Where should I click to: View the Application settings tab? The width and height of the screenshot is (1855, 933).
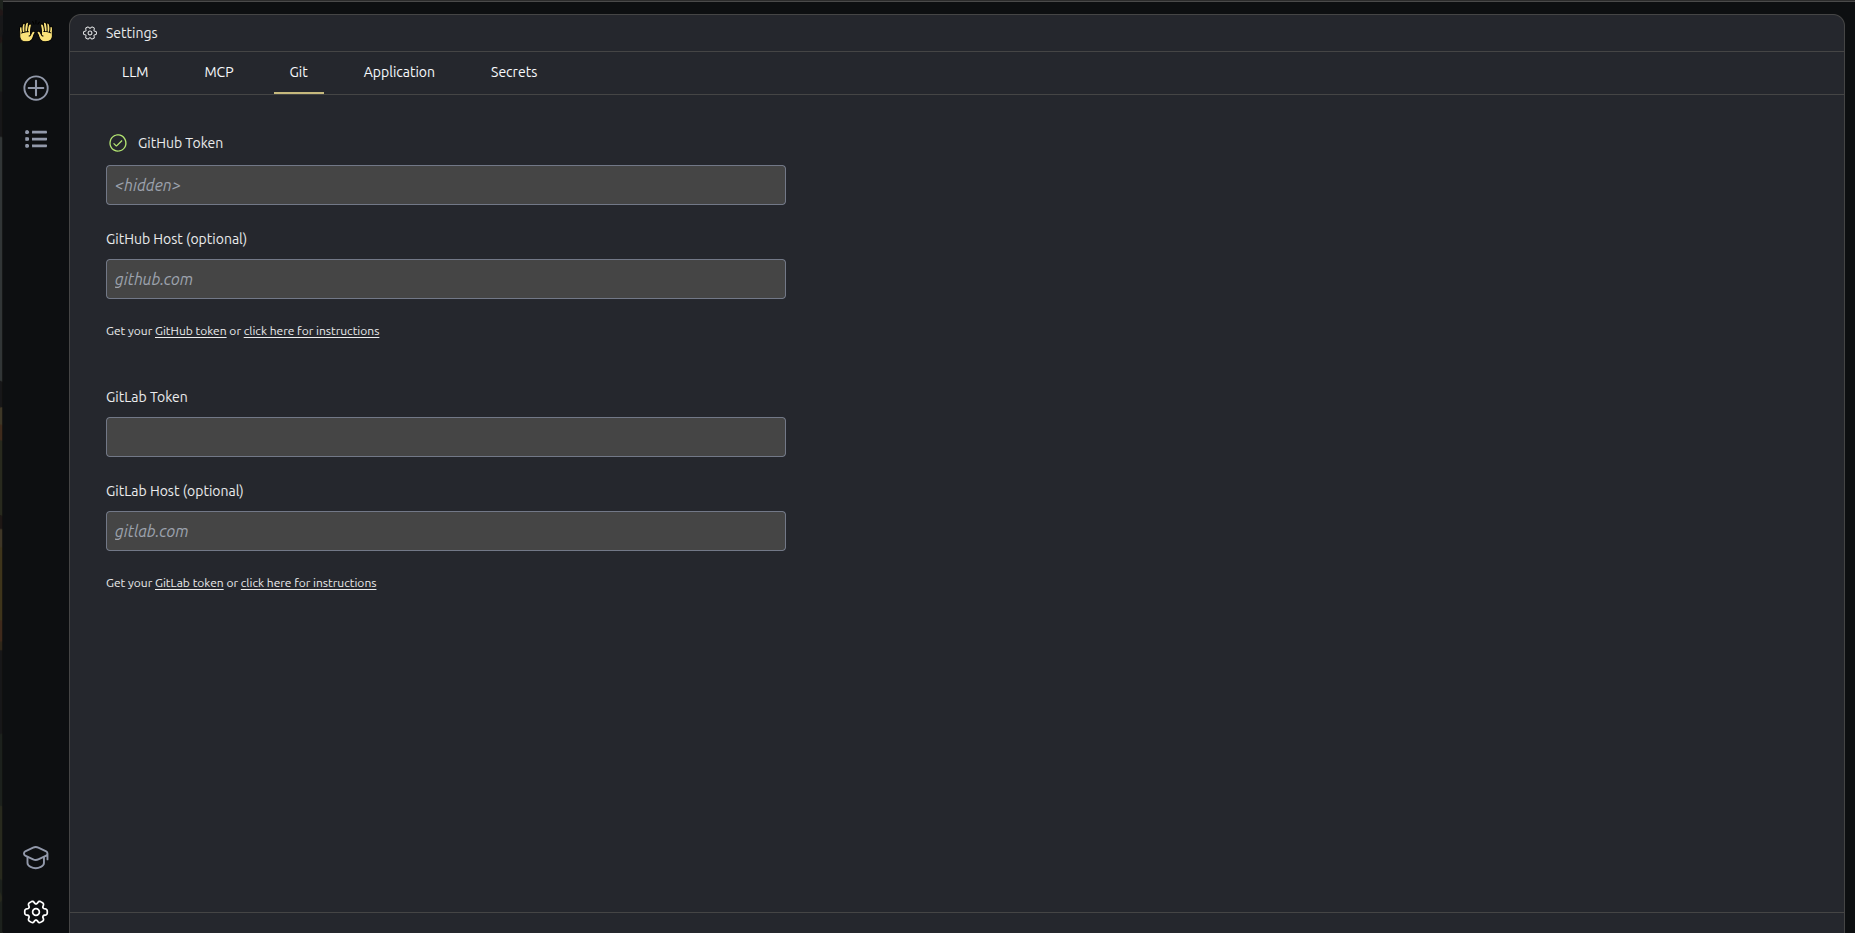tap(398, 72)
